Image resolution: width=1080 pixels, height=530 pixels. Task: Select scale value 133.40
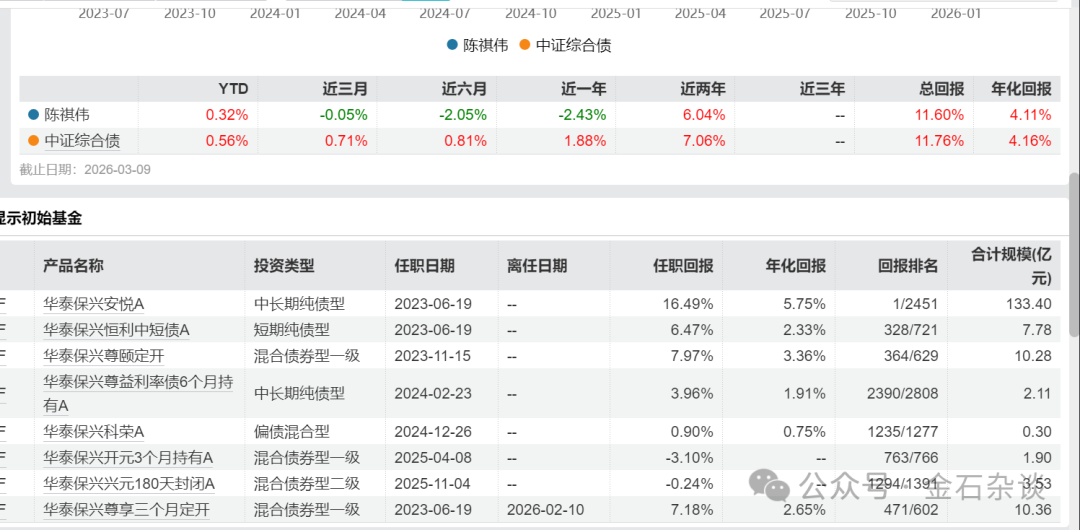1030,303
